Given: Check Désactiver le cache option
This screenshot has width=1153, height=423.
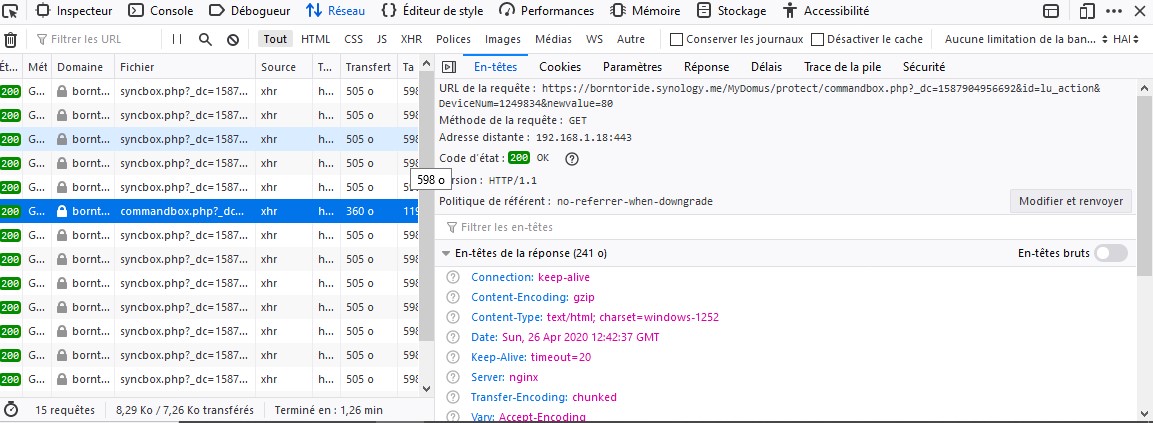Looking at the screenshot, I should (818, 40).
